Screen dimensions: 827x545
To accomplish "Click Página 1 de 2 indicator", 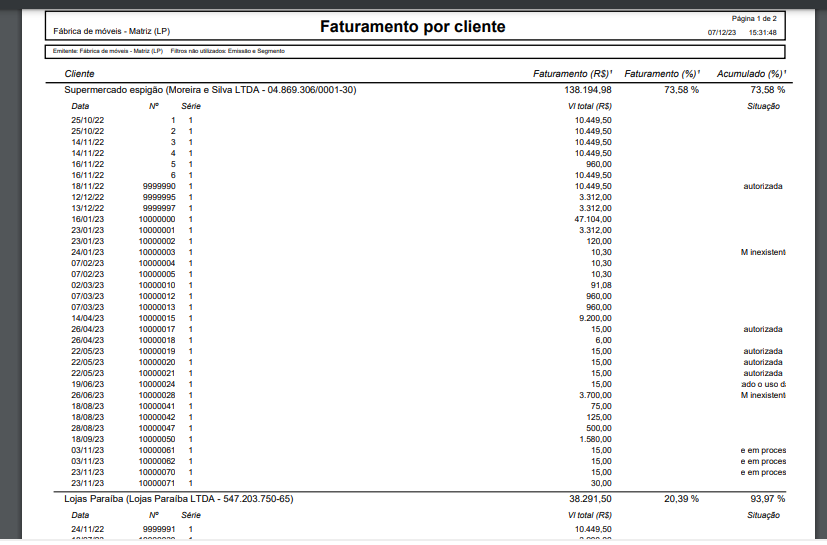I will click(754, 18).
